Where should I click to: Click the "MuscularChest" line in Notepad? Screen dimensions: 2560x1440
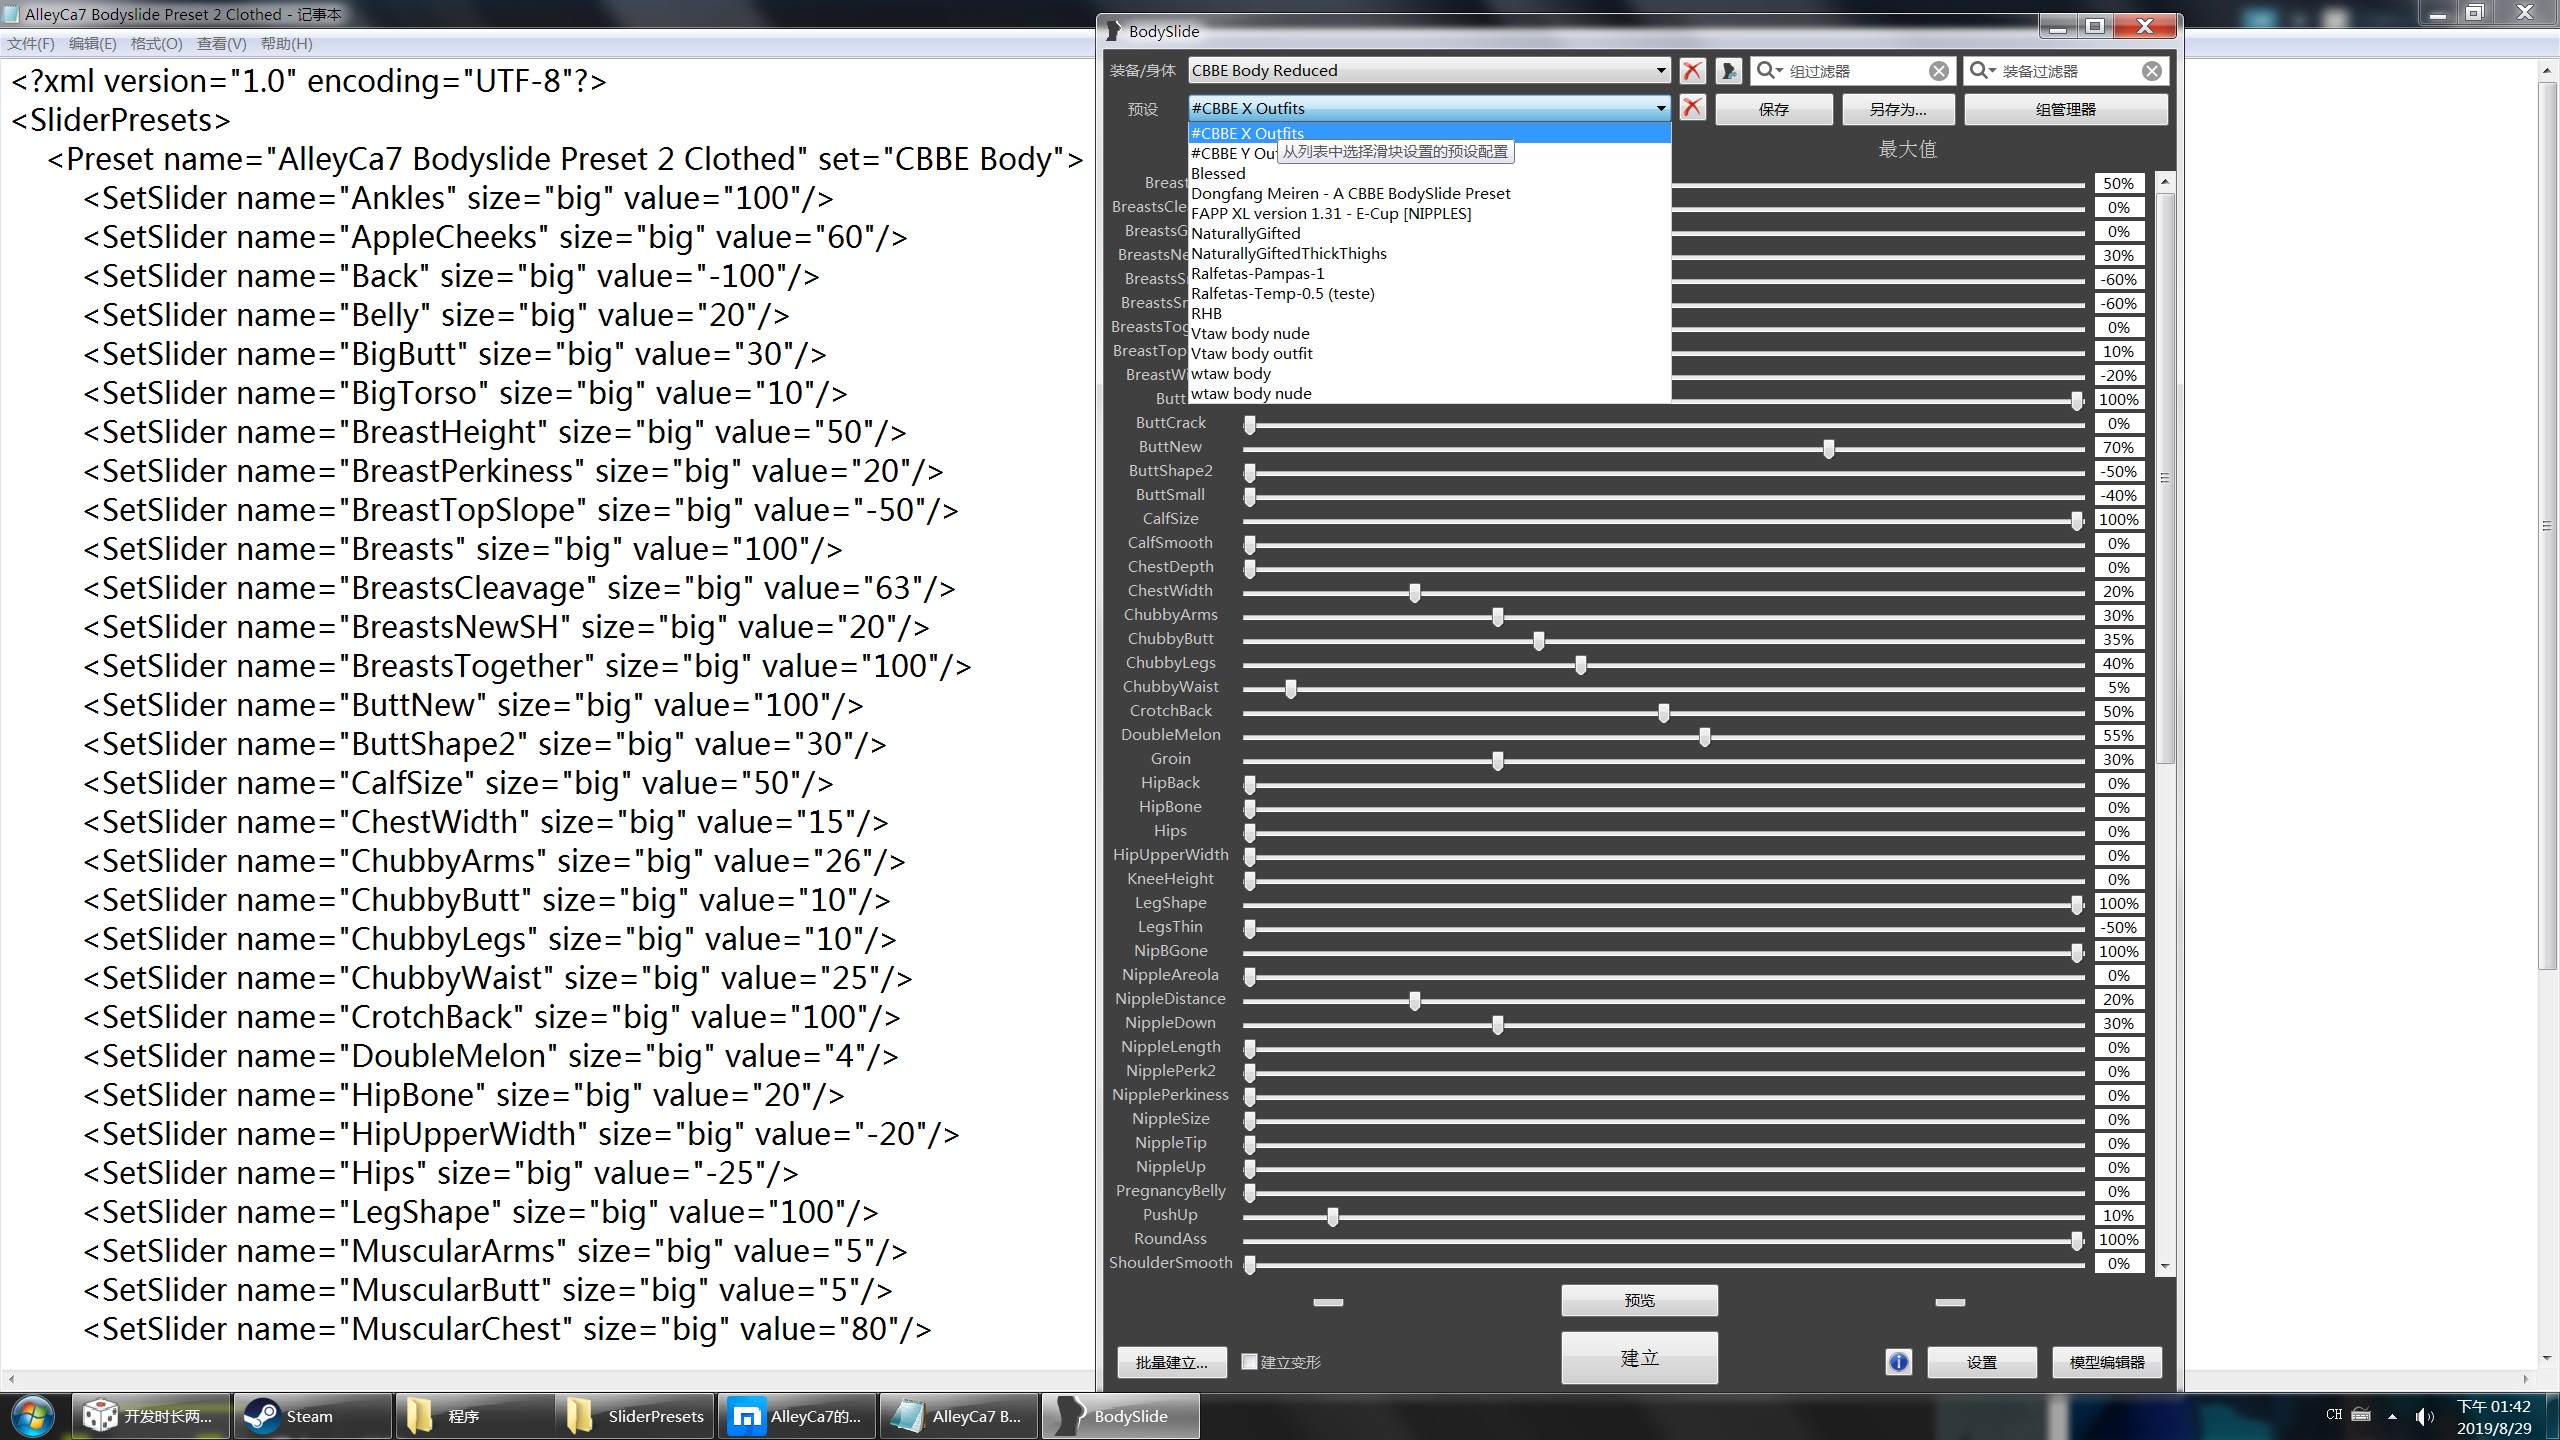[507, 1329]
